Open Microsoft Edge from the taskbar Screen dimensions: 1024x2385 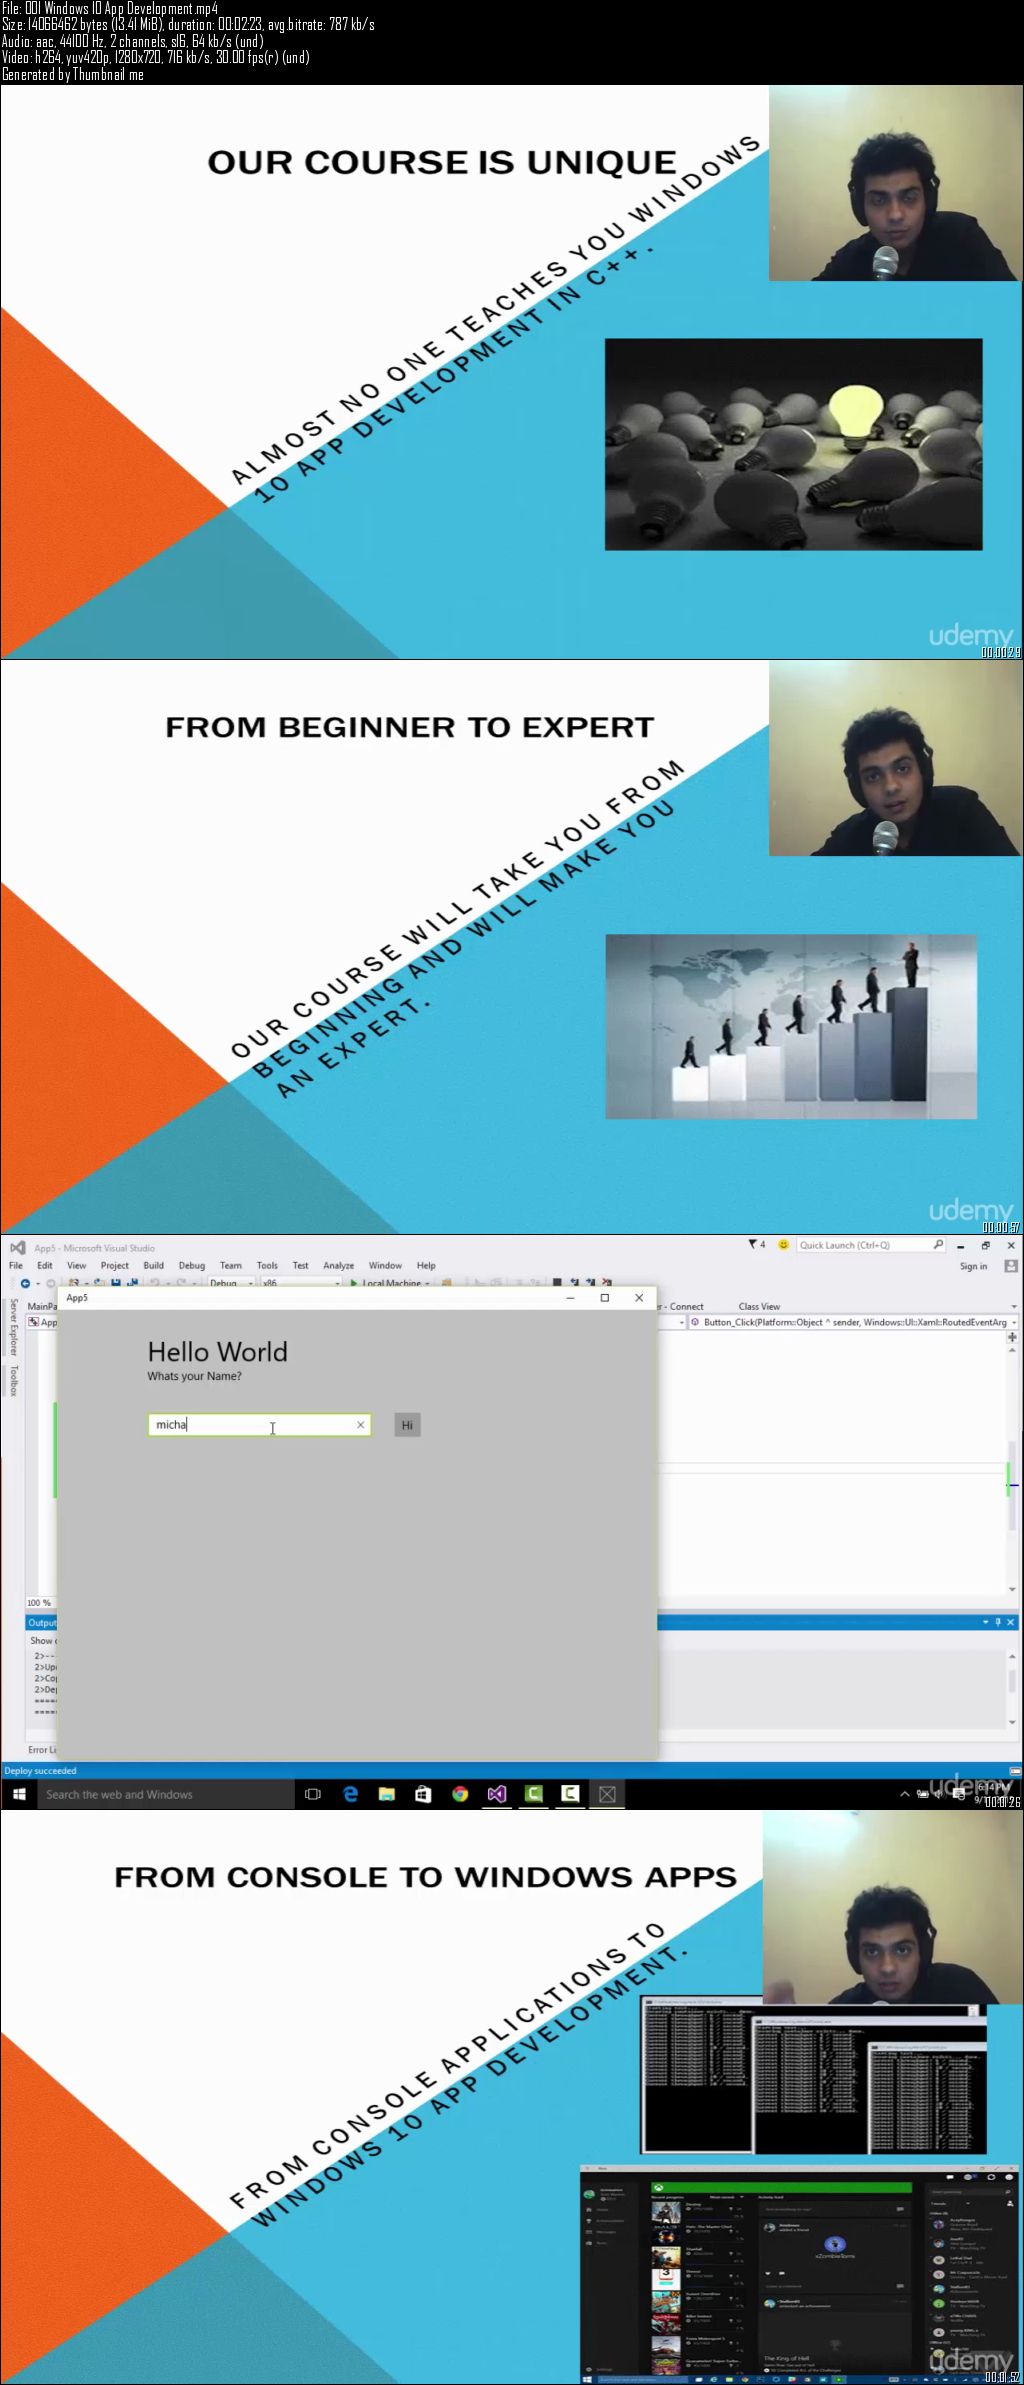point(350,1794)
